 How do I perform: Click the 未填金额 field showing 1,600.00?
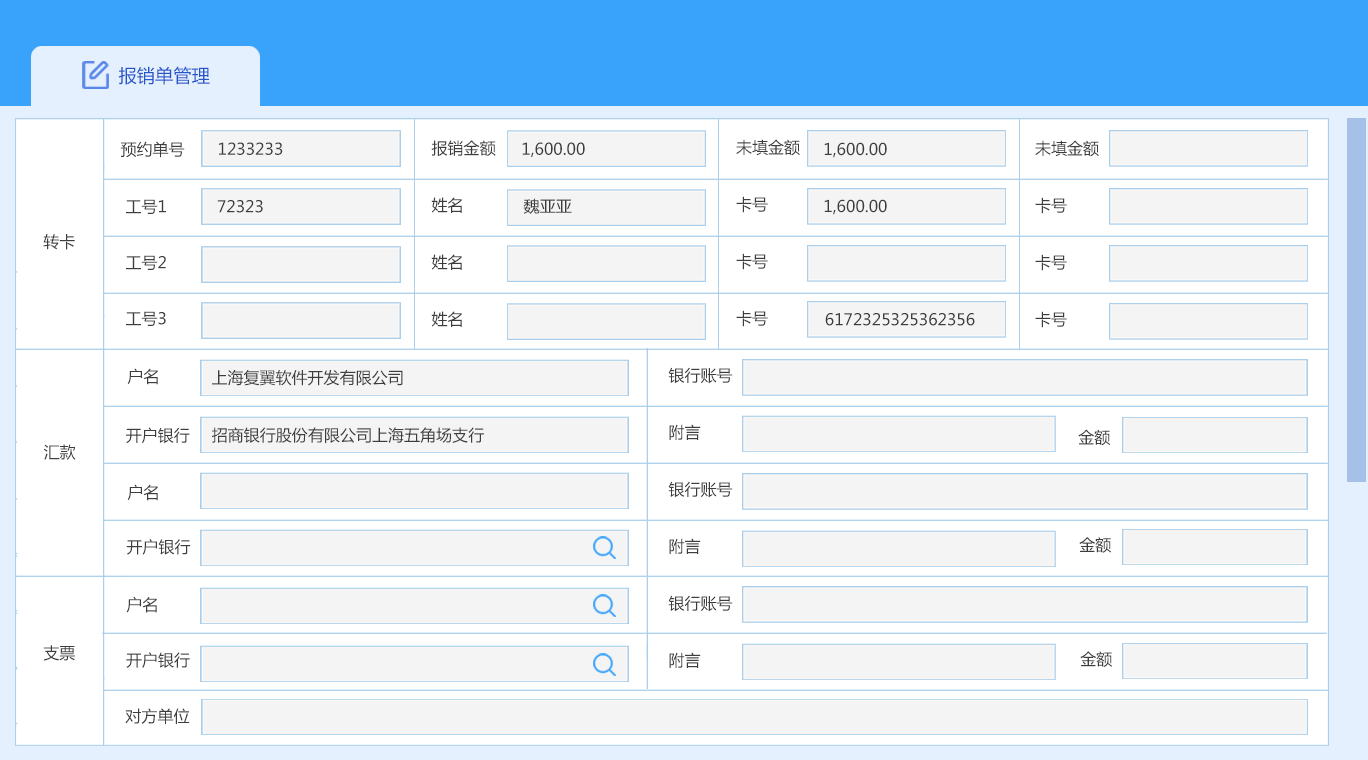tap(906, 149)
